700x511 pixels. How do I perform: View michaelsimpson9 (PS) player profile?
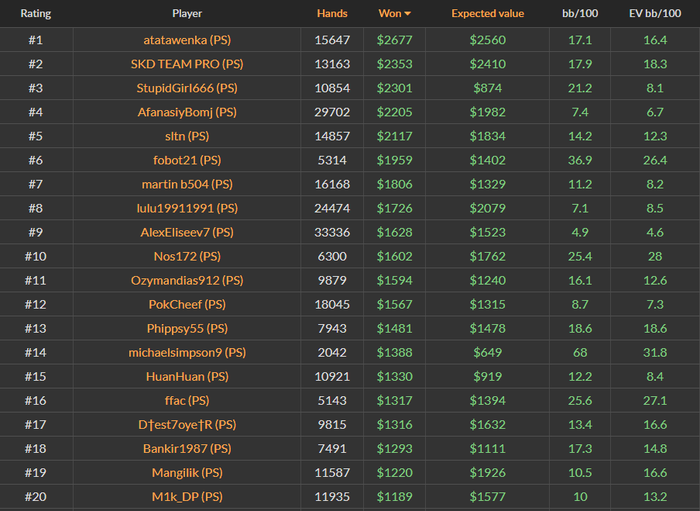(187, 352)
